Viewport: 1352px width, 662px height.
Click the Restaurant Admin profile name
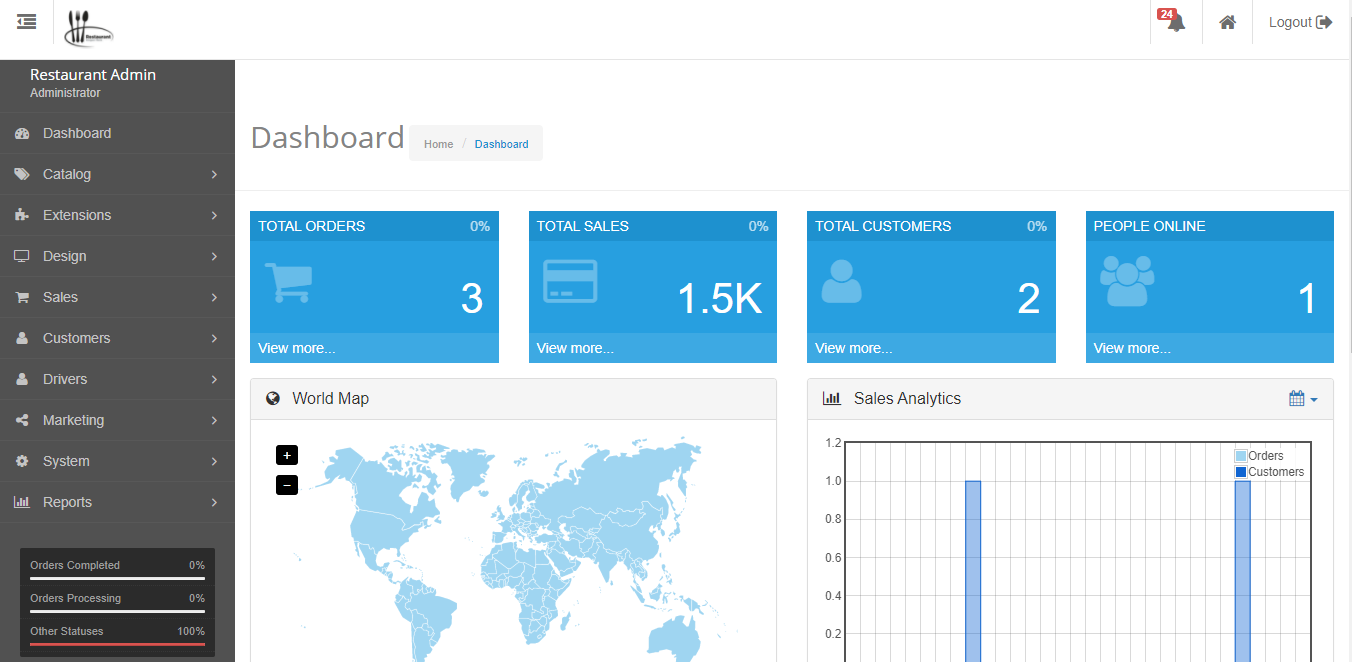point(93,74)
